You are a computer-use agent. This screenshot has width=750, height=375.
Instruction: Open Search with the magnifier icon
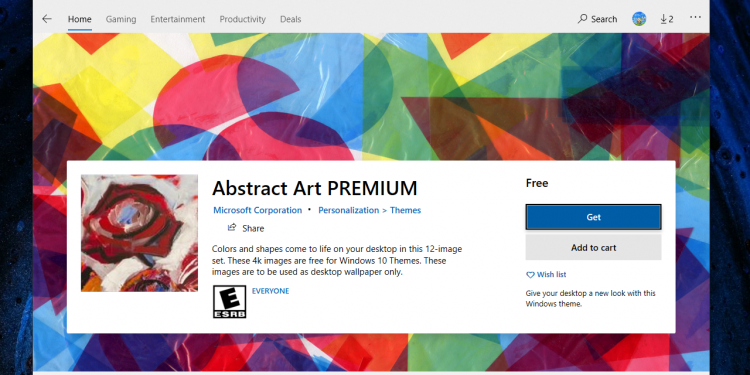pos(597,19)
